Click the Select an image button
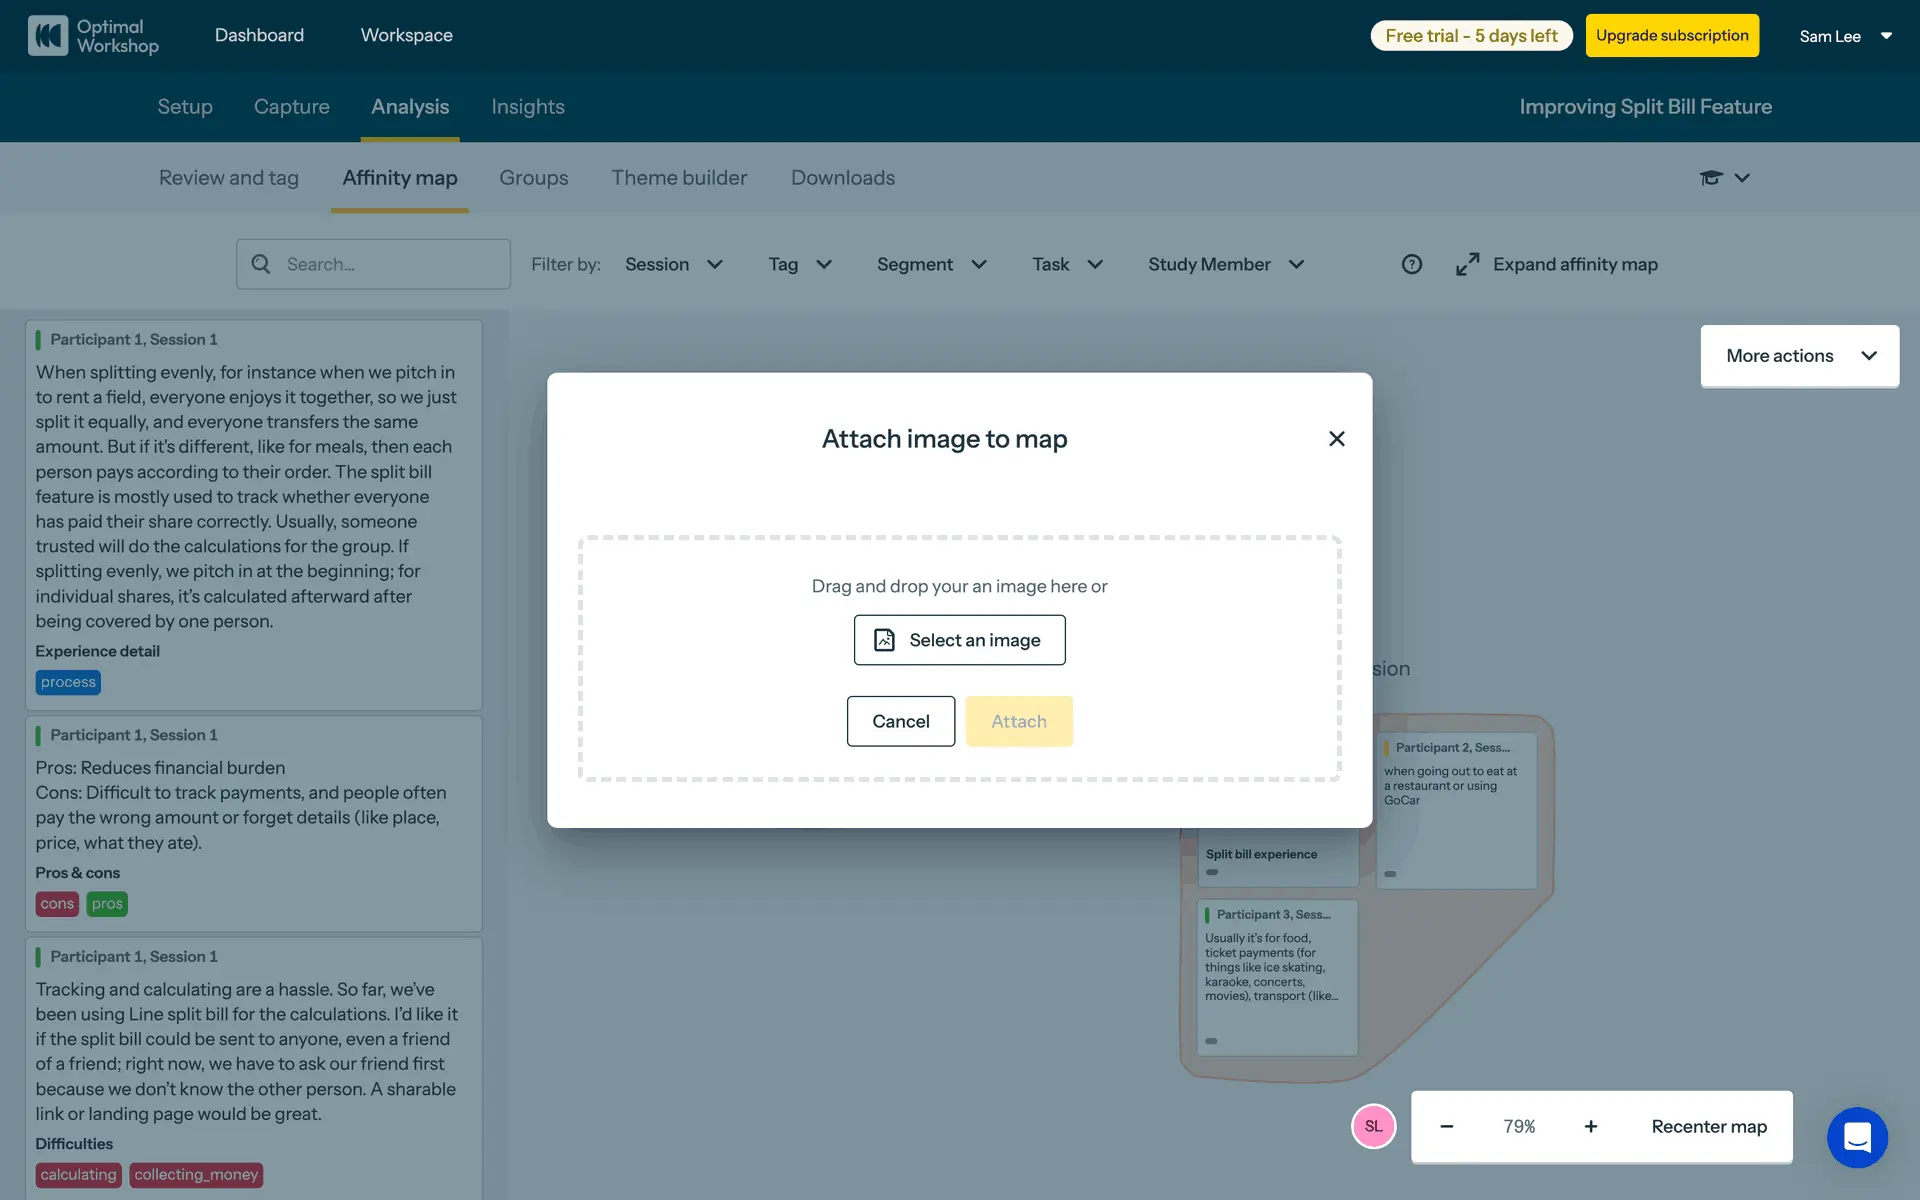This screenshot has width=1920, height=1200. [x=959, y=640]
